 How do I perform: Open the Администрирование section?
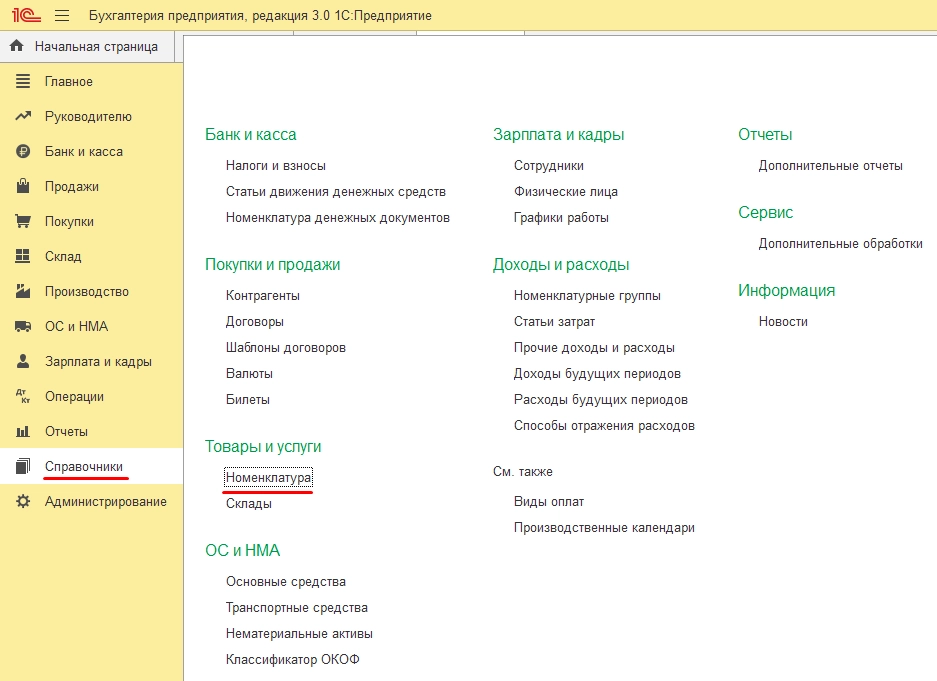pos(106,502)
